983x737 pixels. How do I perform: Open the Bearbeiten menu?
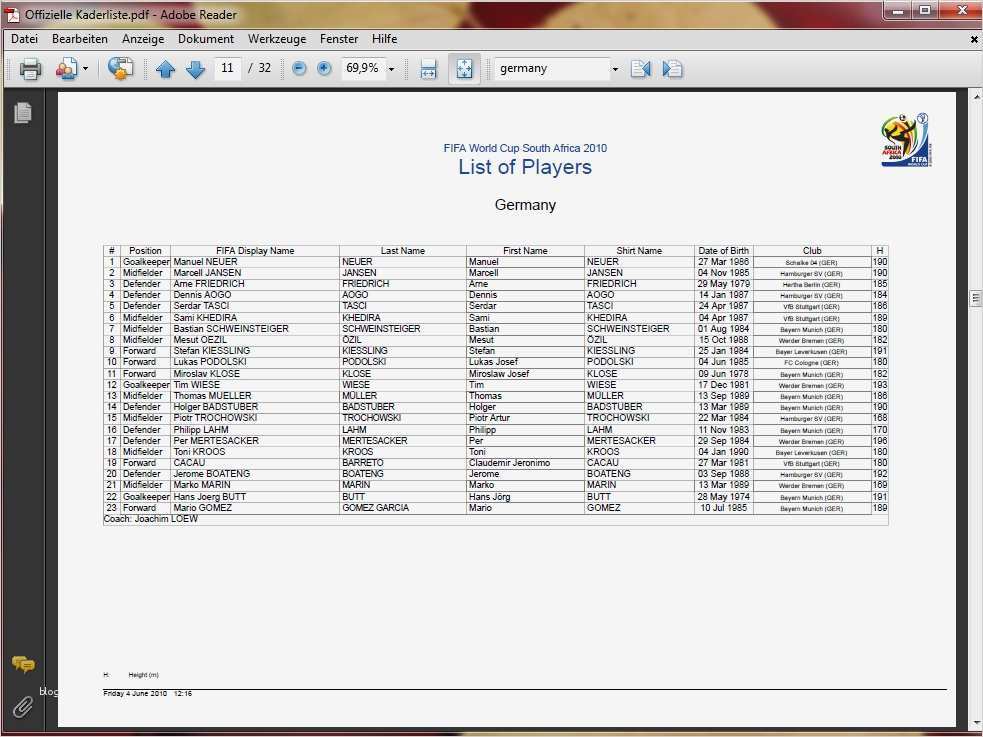point(80,39)
